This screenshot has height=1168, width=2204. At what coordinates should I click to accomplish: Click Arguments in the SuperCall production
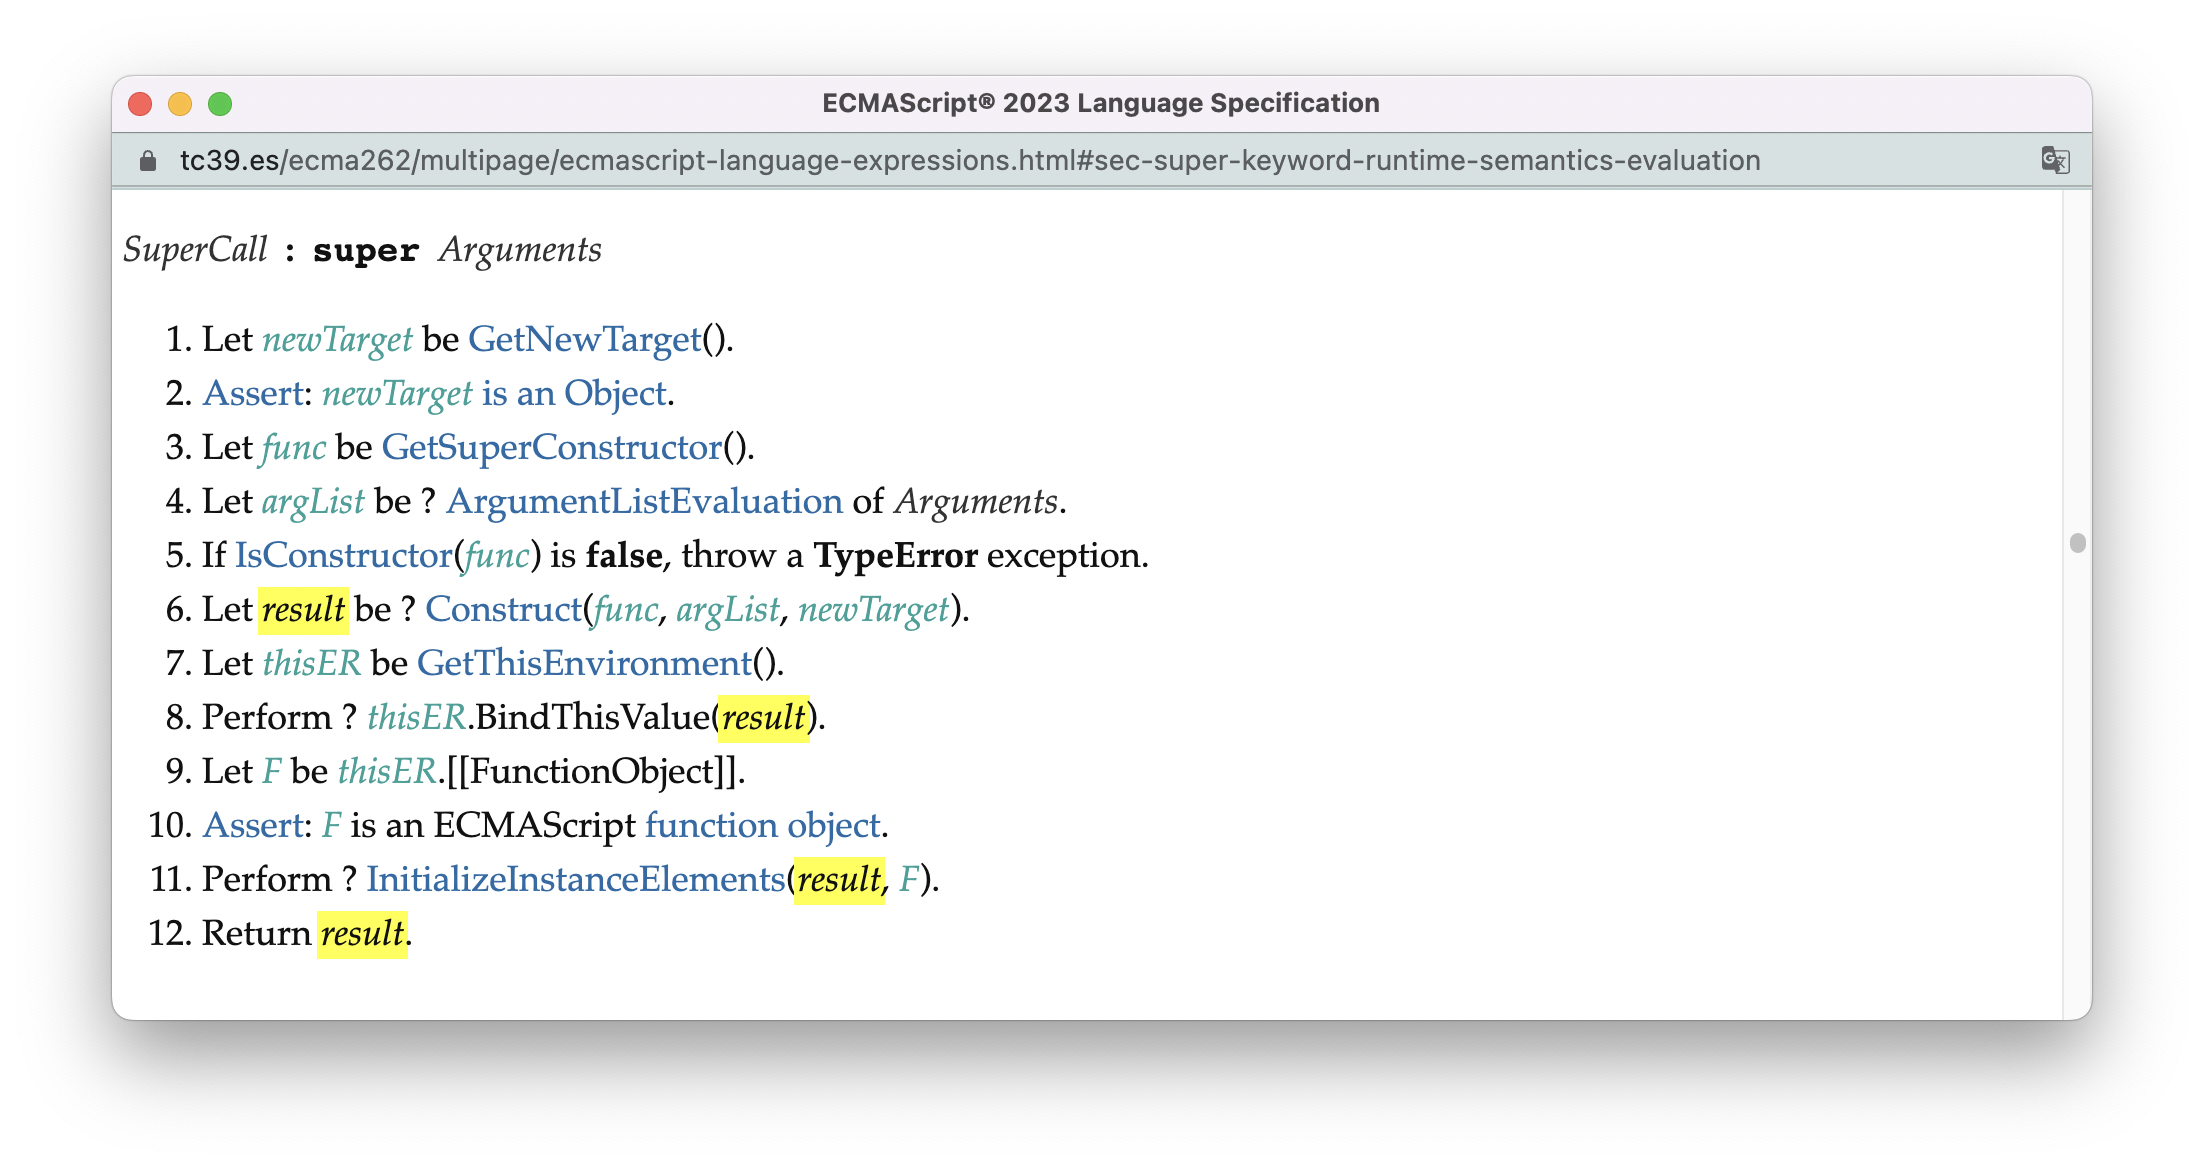[521, 249]
